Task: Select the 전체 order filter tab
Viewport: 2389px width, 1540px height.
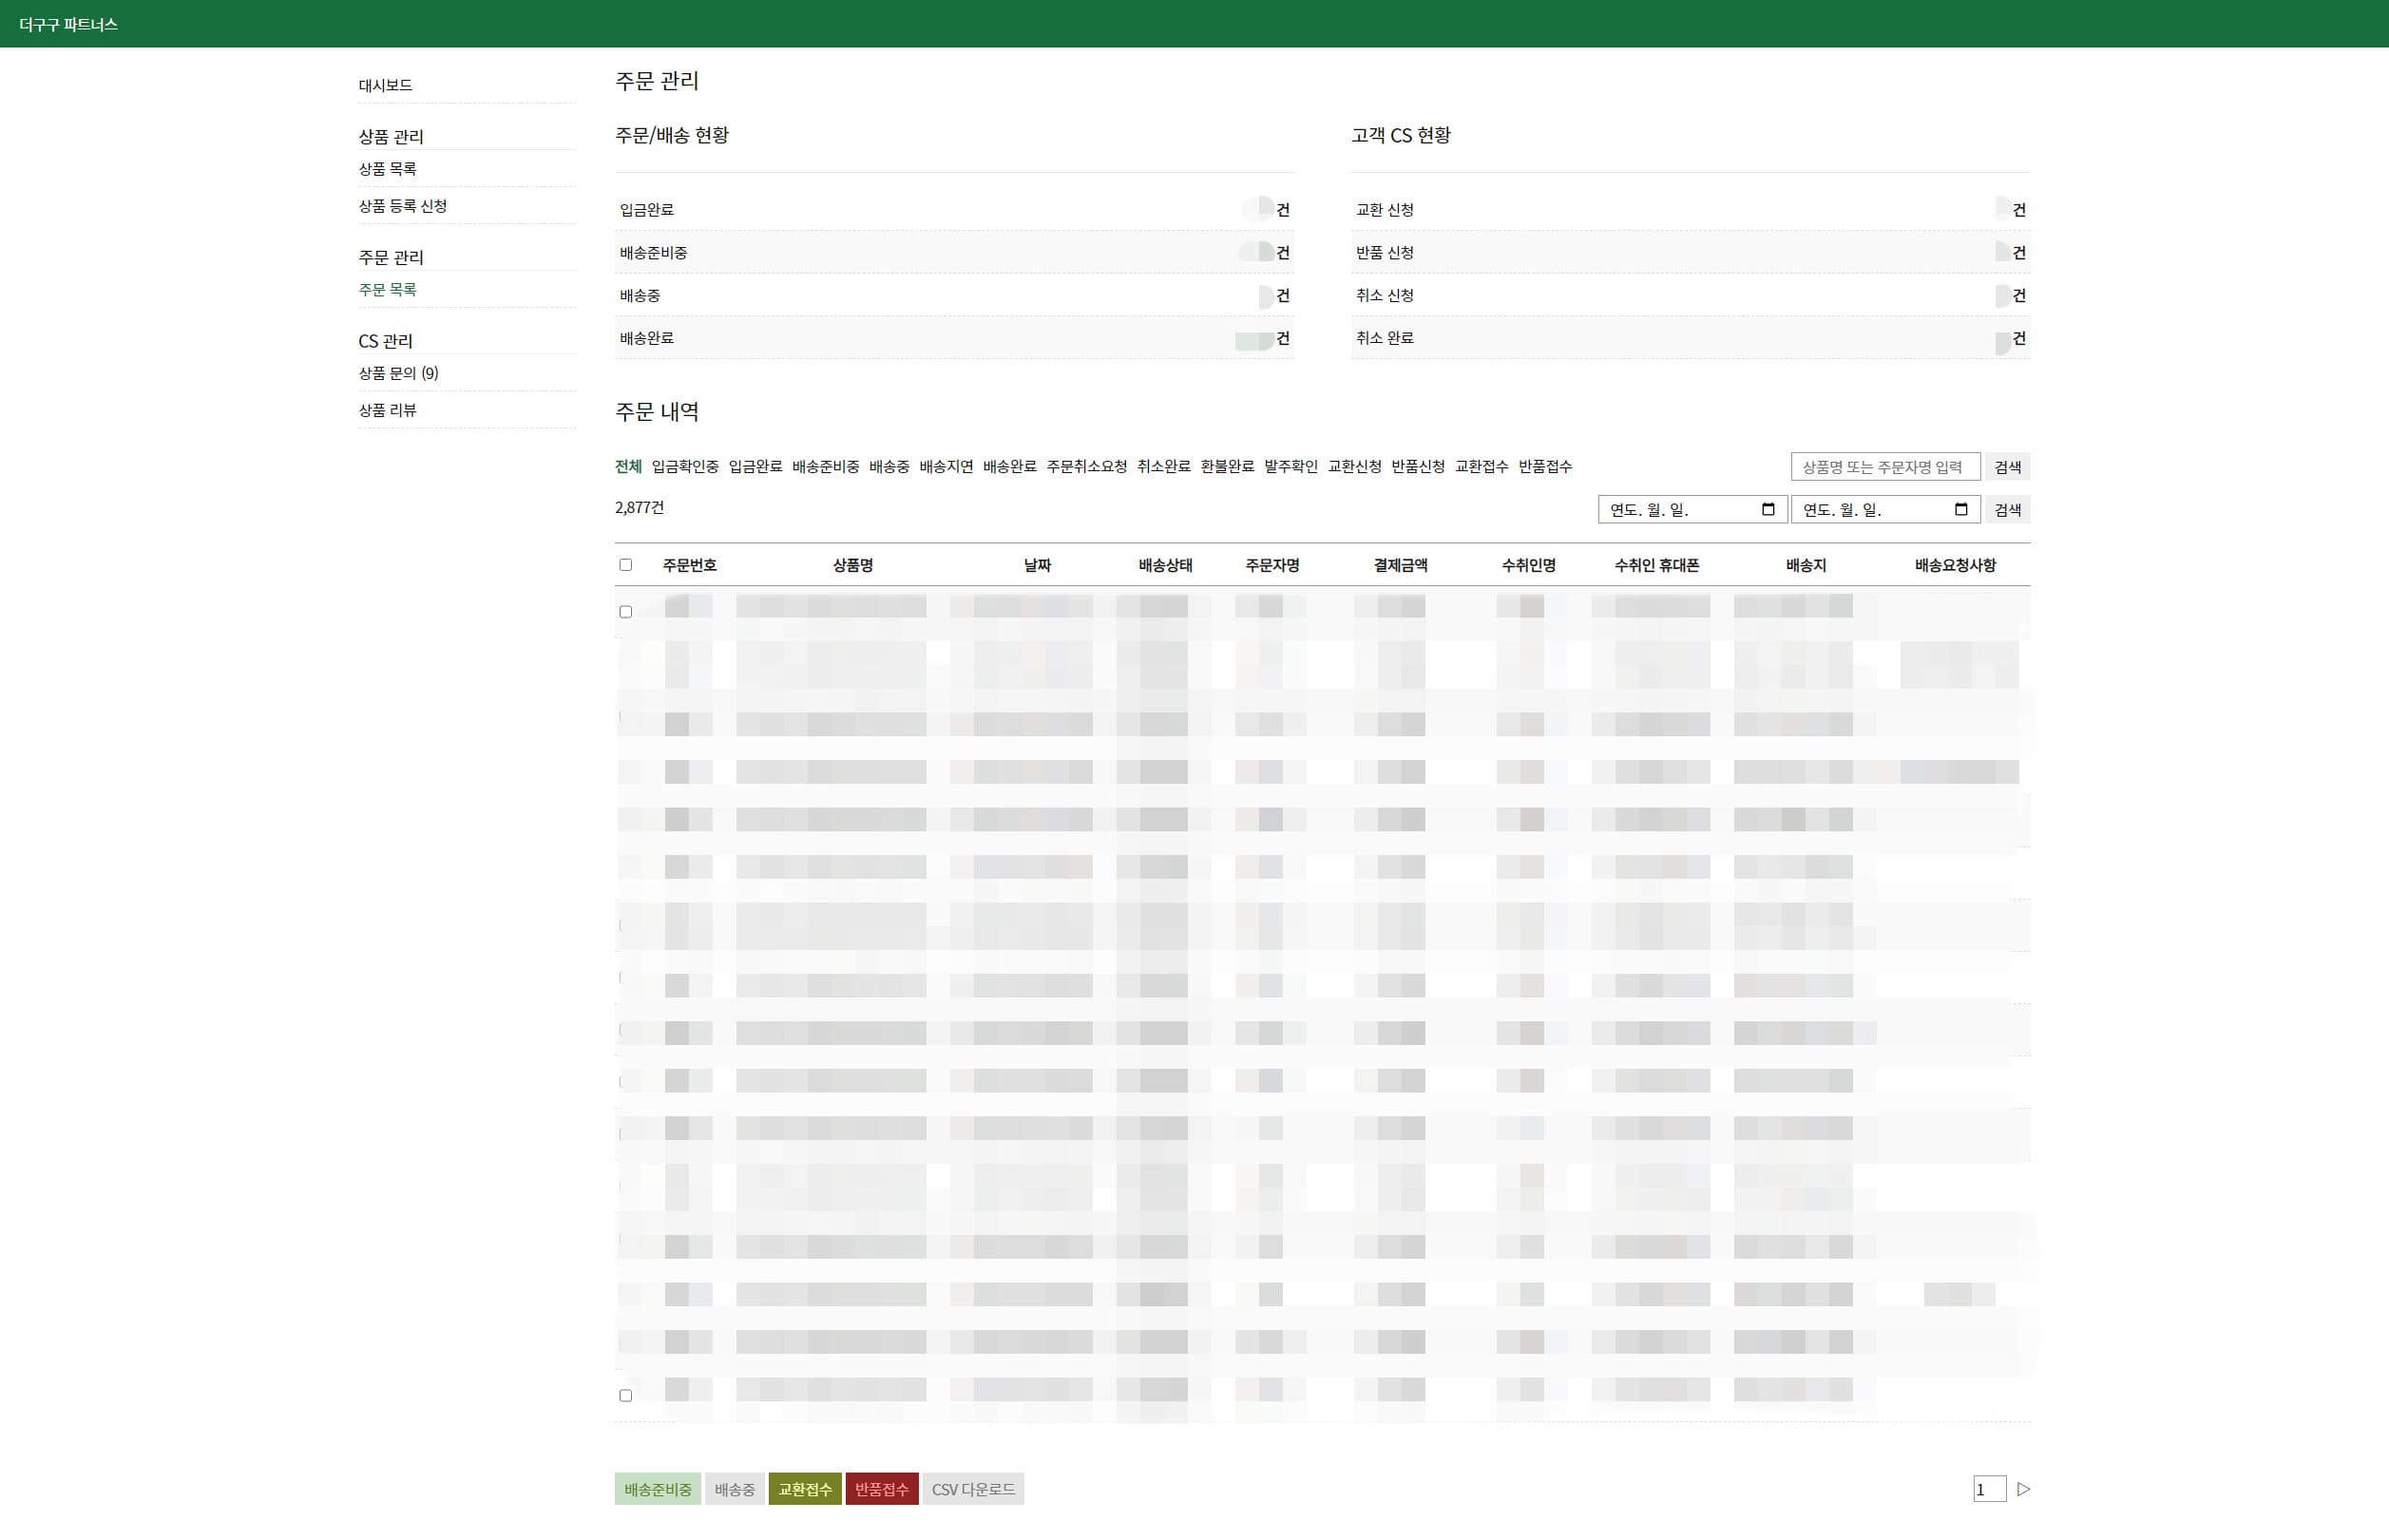Action: pos(628,467)
